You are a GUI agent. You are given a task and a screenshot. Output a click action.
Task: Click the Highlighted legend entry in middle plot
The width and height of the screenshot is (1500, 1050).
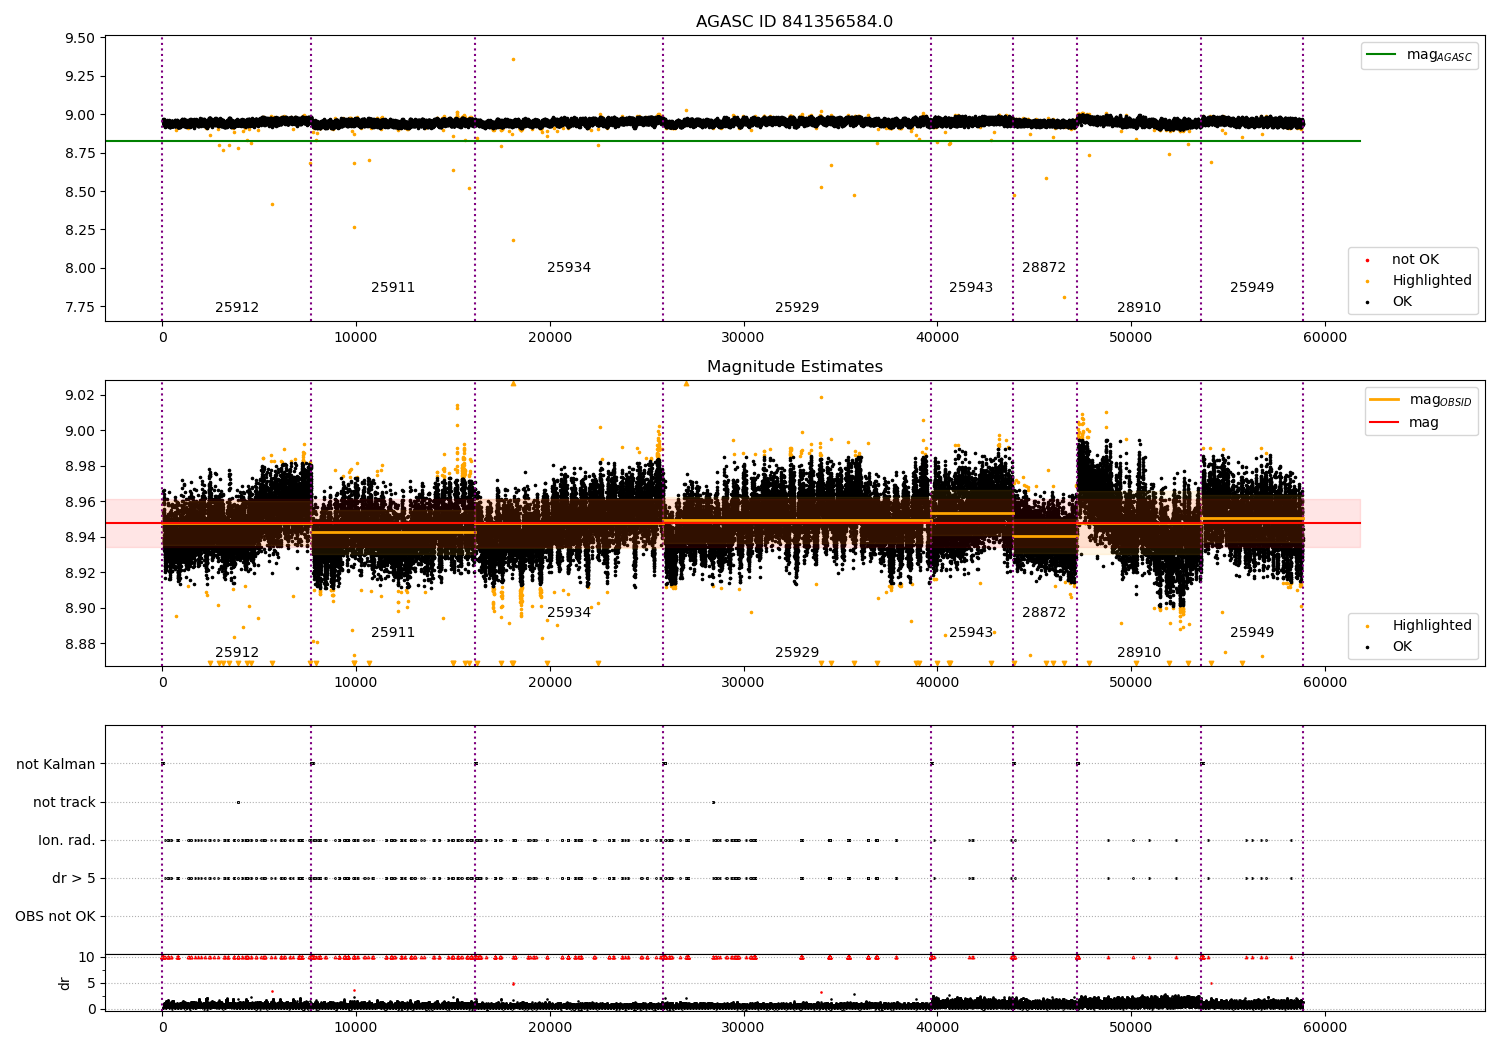(x=1416, y=626)
